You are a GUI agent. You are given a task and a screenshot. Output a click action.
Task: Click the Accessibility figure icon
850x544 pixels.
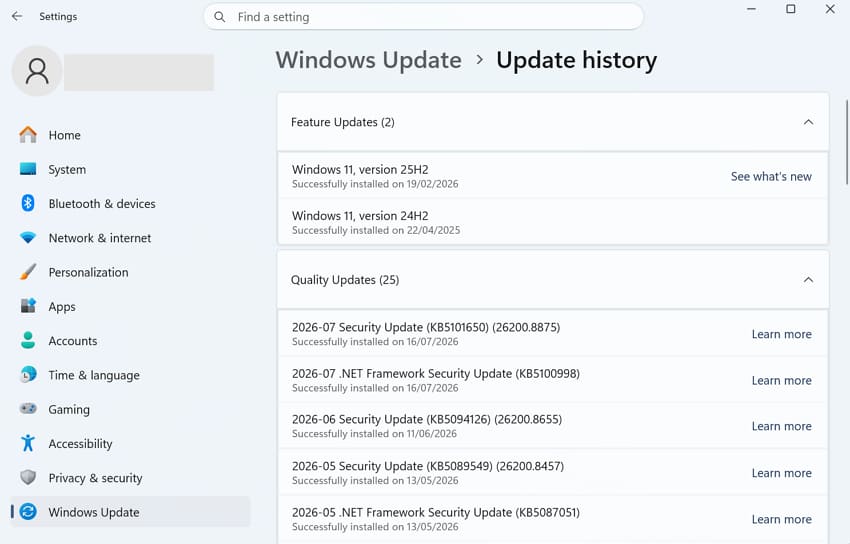click(x=28, y=443)
